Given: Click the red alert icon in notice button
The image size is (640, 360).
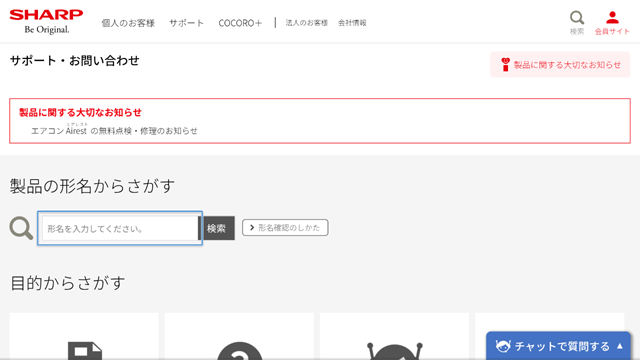Looking at the screenshot, I should click(505, 64).
